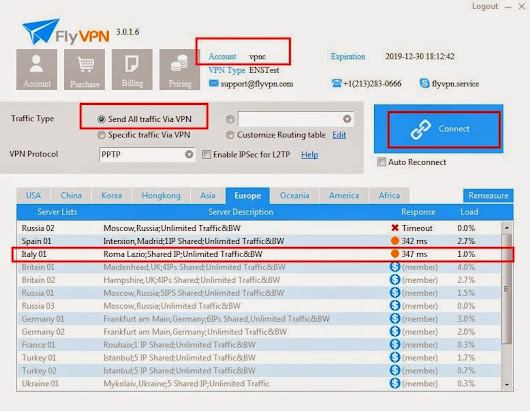Image resolution: width=530 pixels, height=411 pixels.
Task: Click the member dollar icon for Britain 02
Action: point(395,280)
